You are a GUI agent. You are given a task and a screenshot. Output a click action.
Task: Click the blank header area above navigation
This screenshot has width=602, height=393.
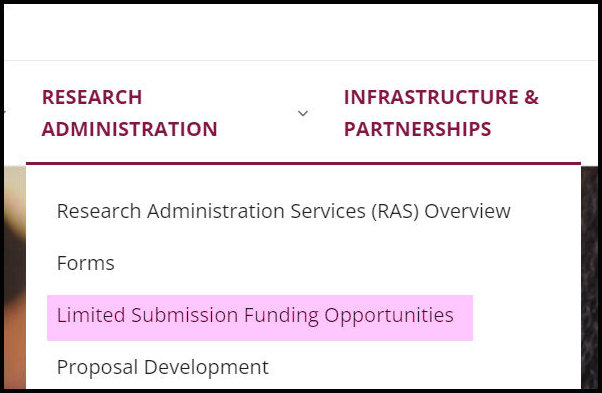[x=301, y=32]
